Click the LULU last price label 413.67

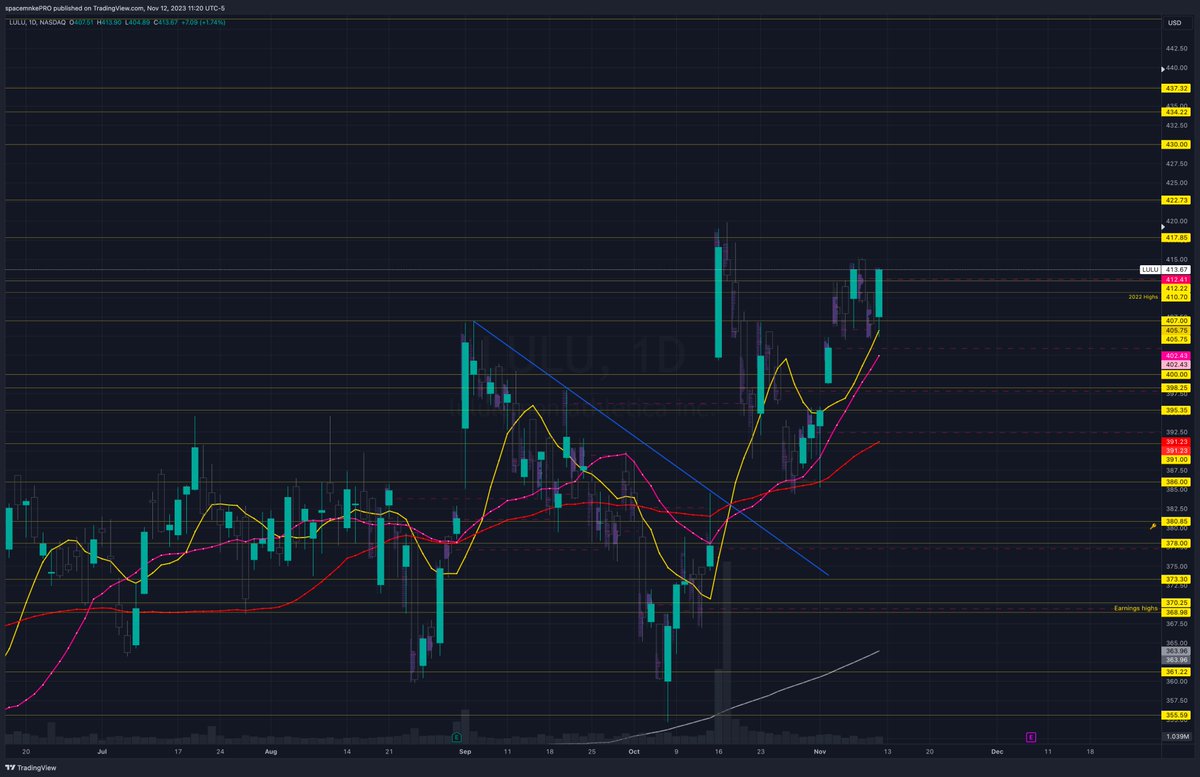(1175, 270)
